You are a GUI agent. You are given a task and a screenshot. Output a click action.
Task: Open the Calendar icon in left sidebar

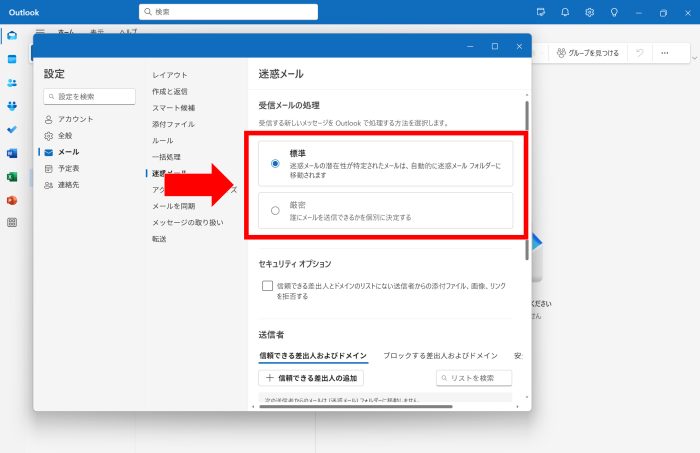point(12,59)
